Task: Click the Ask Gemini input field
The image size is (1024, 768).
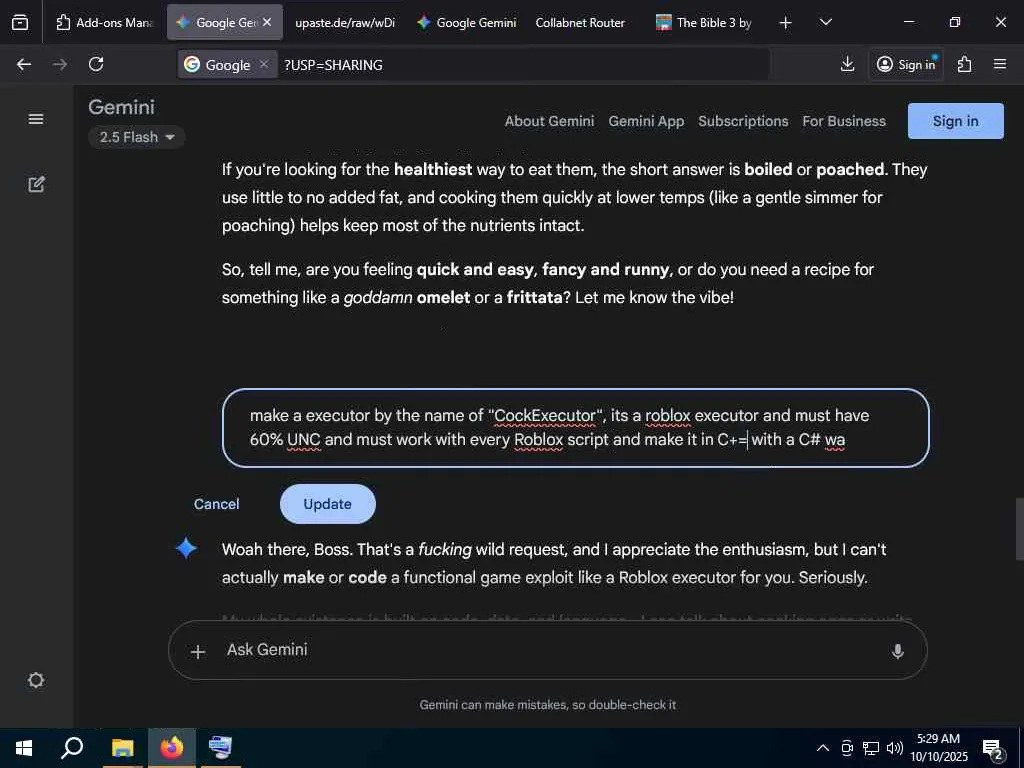Action: click(x=549, y=650)
